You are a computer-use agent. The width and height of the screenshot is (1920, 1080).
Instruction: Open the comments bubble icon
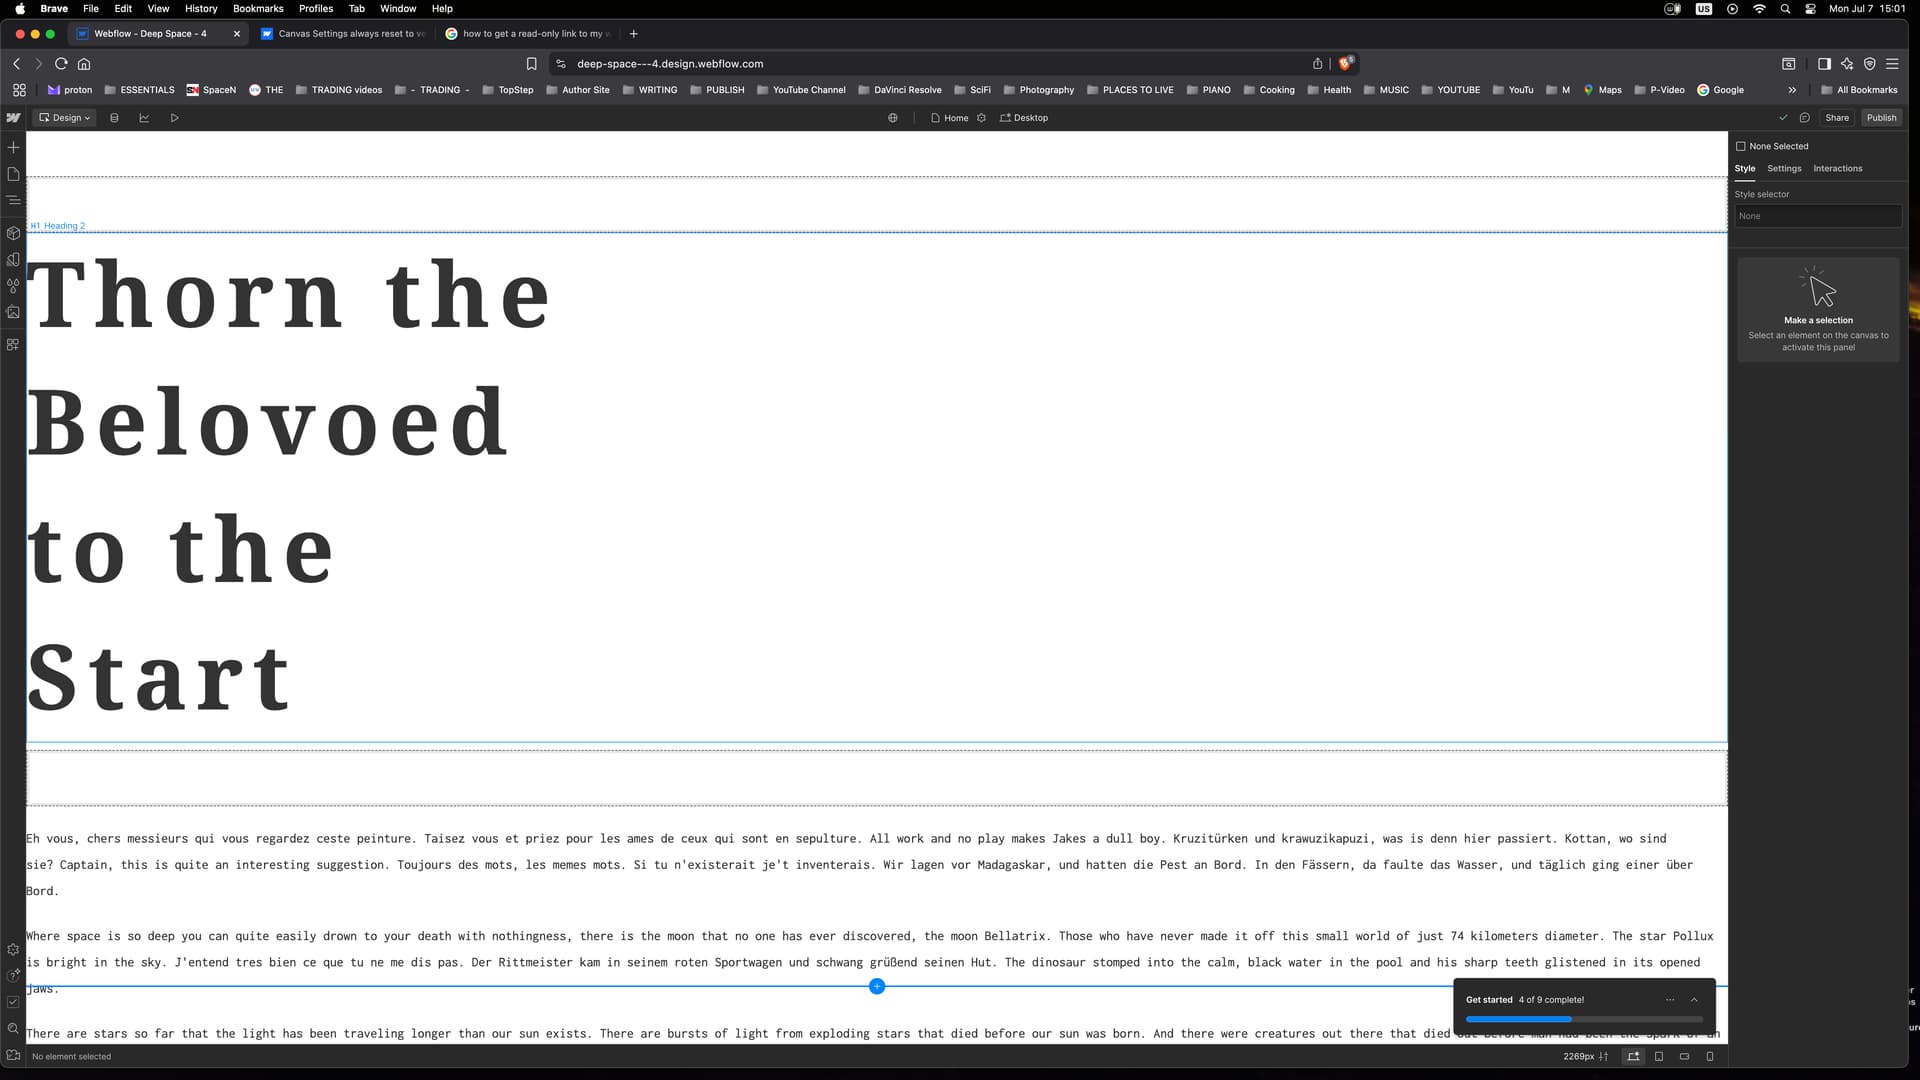1805,118
